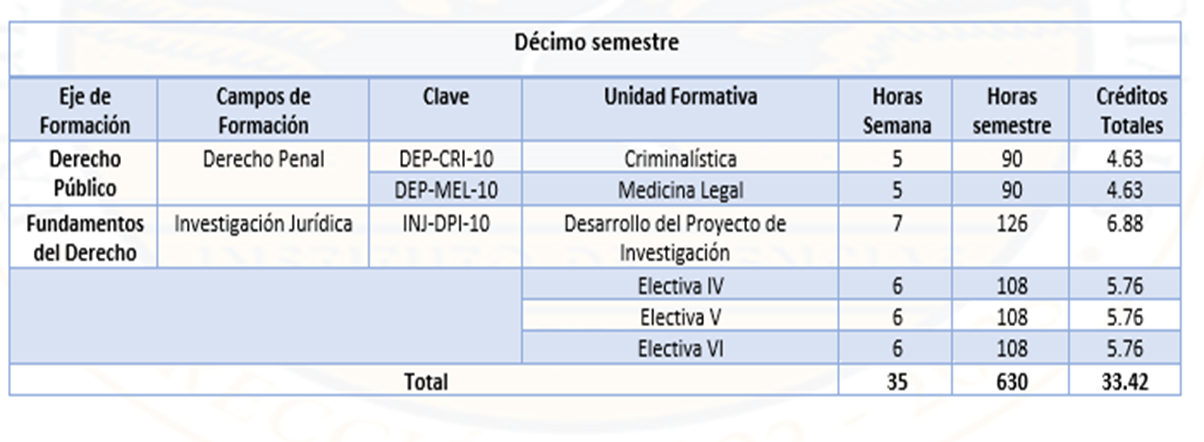Screen dimensions: 1204x442
Task: Click the "Clave" column header
Action: pyautogui.click(x=445, y=98)
